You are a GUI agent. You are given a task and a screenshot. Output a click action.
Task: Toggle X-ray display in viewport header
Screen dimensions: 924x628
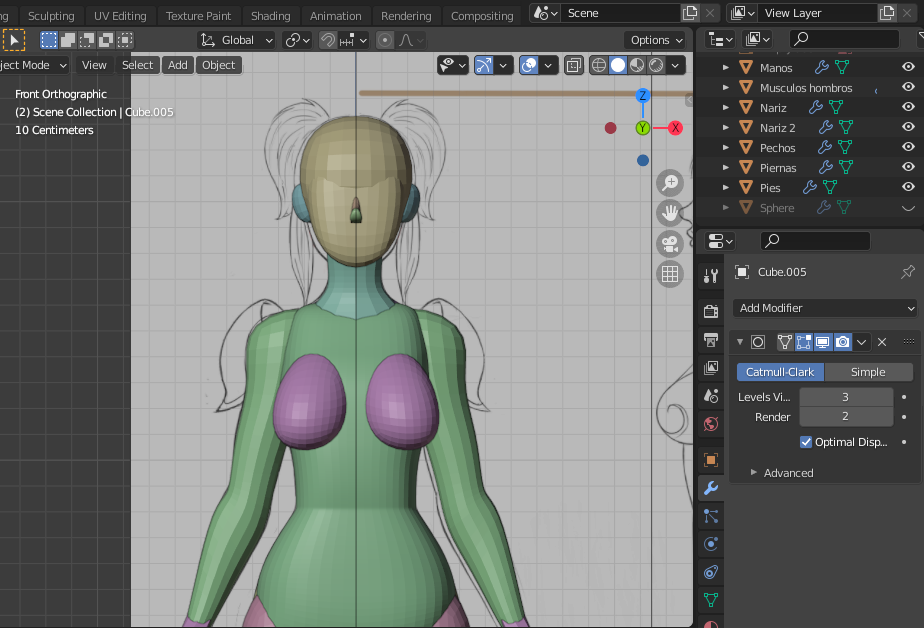(575, 65)
